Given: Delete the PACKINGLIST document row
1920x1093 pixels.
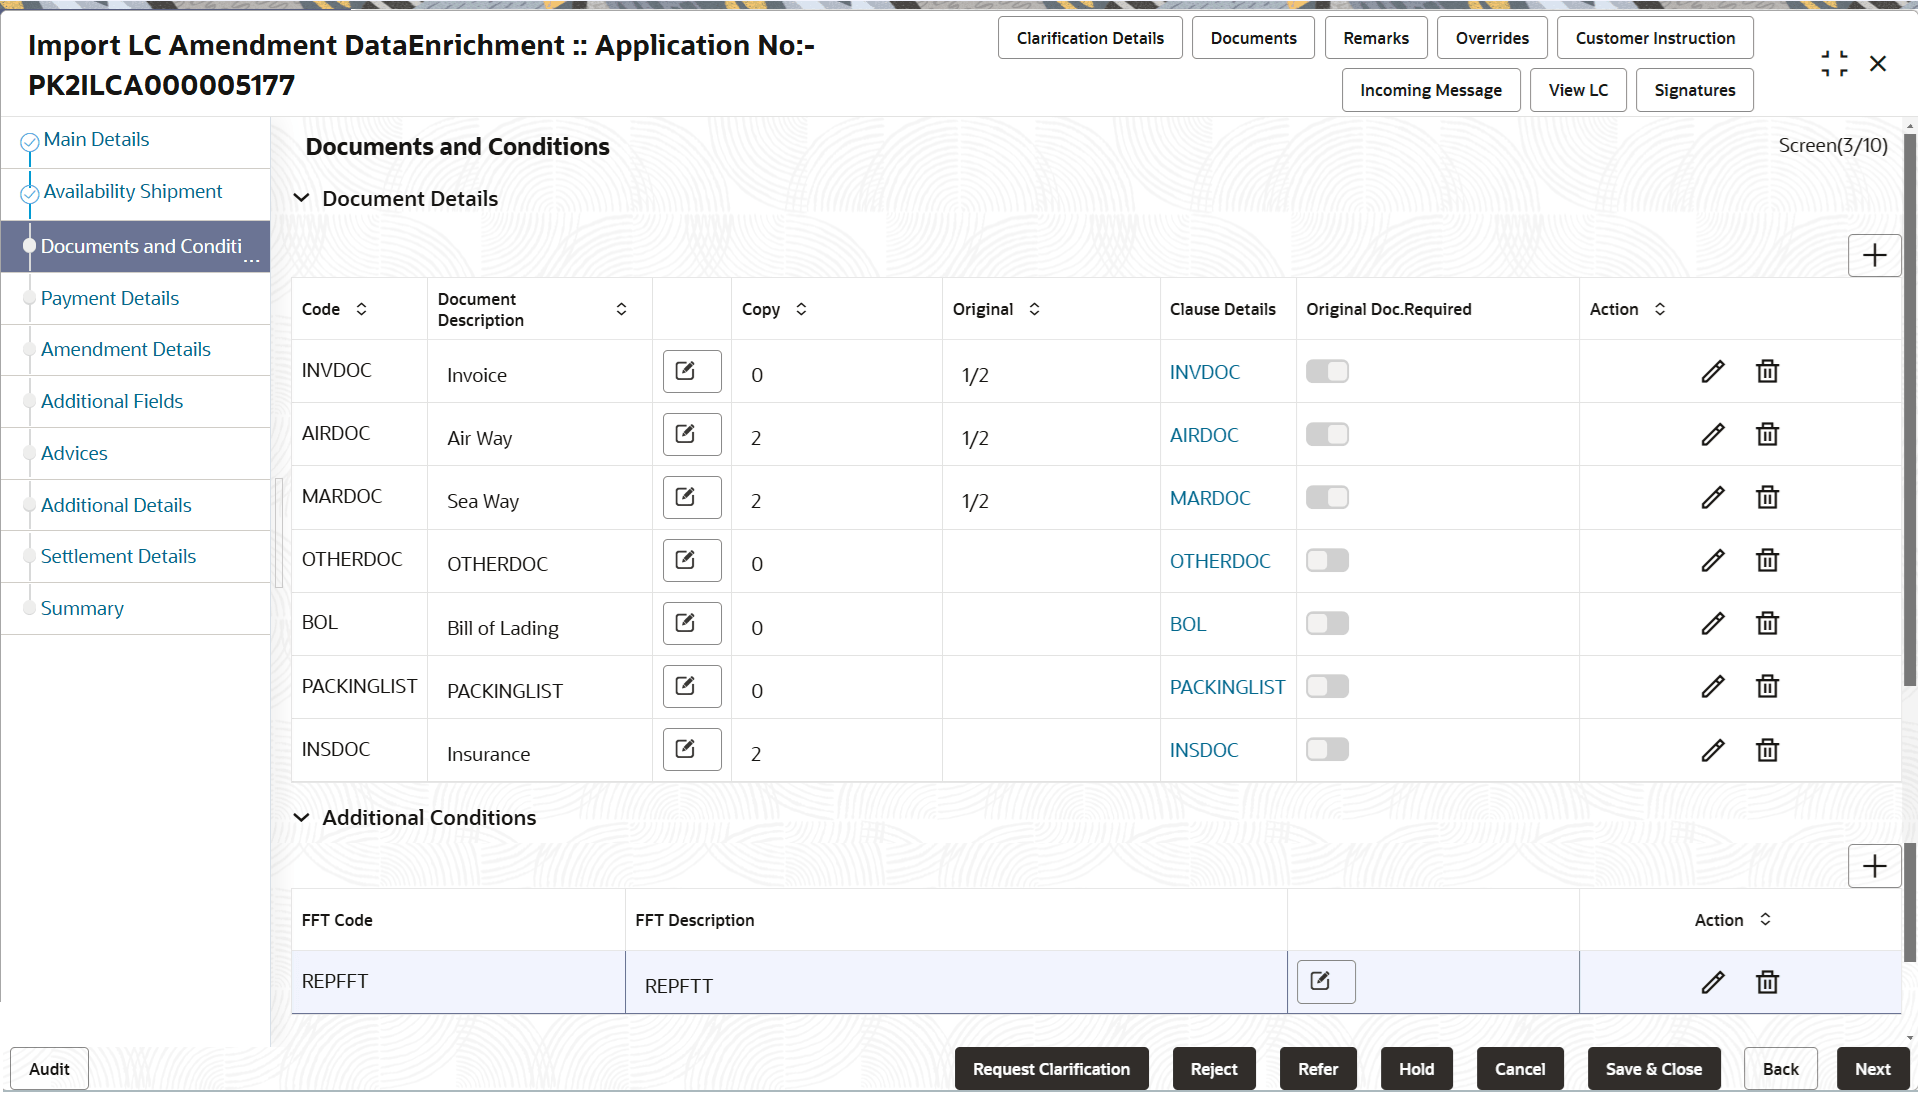Looking at the screenshot, I should (1767, 686).
